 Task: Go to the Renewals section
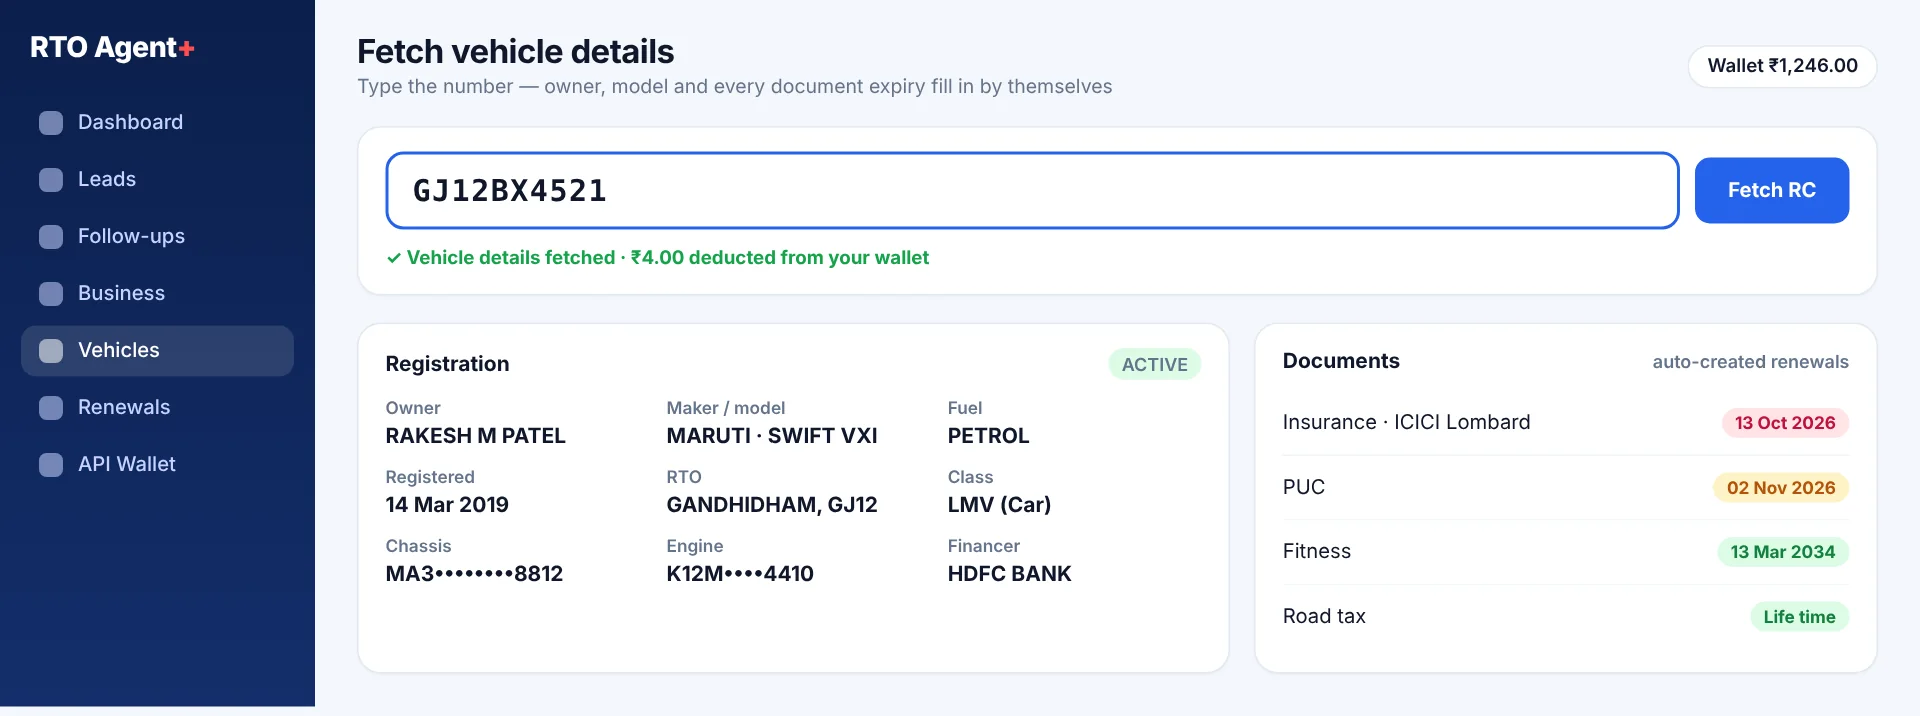157,408
